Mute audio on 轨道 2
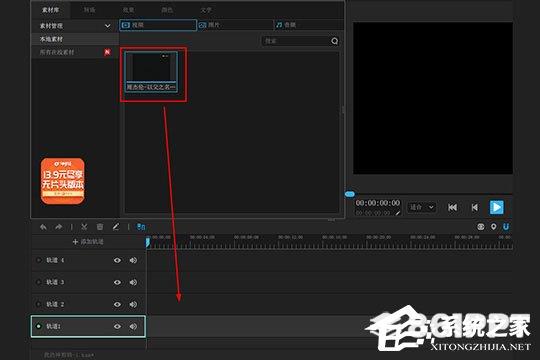Screen dimensions: 540x360 point(133,304)
